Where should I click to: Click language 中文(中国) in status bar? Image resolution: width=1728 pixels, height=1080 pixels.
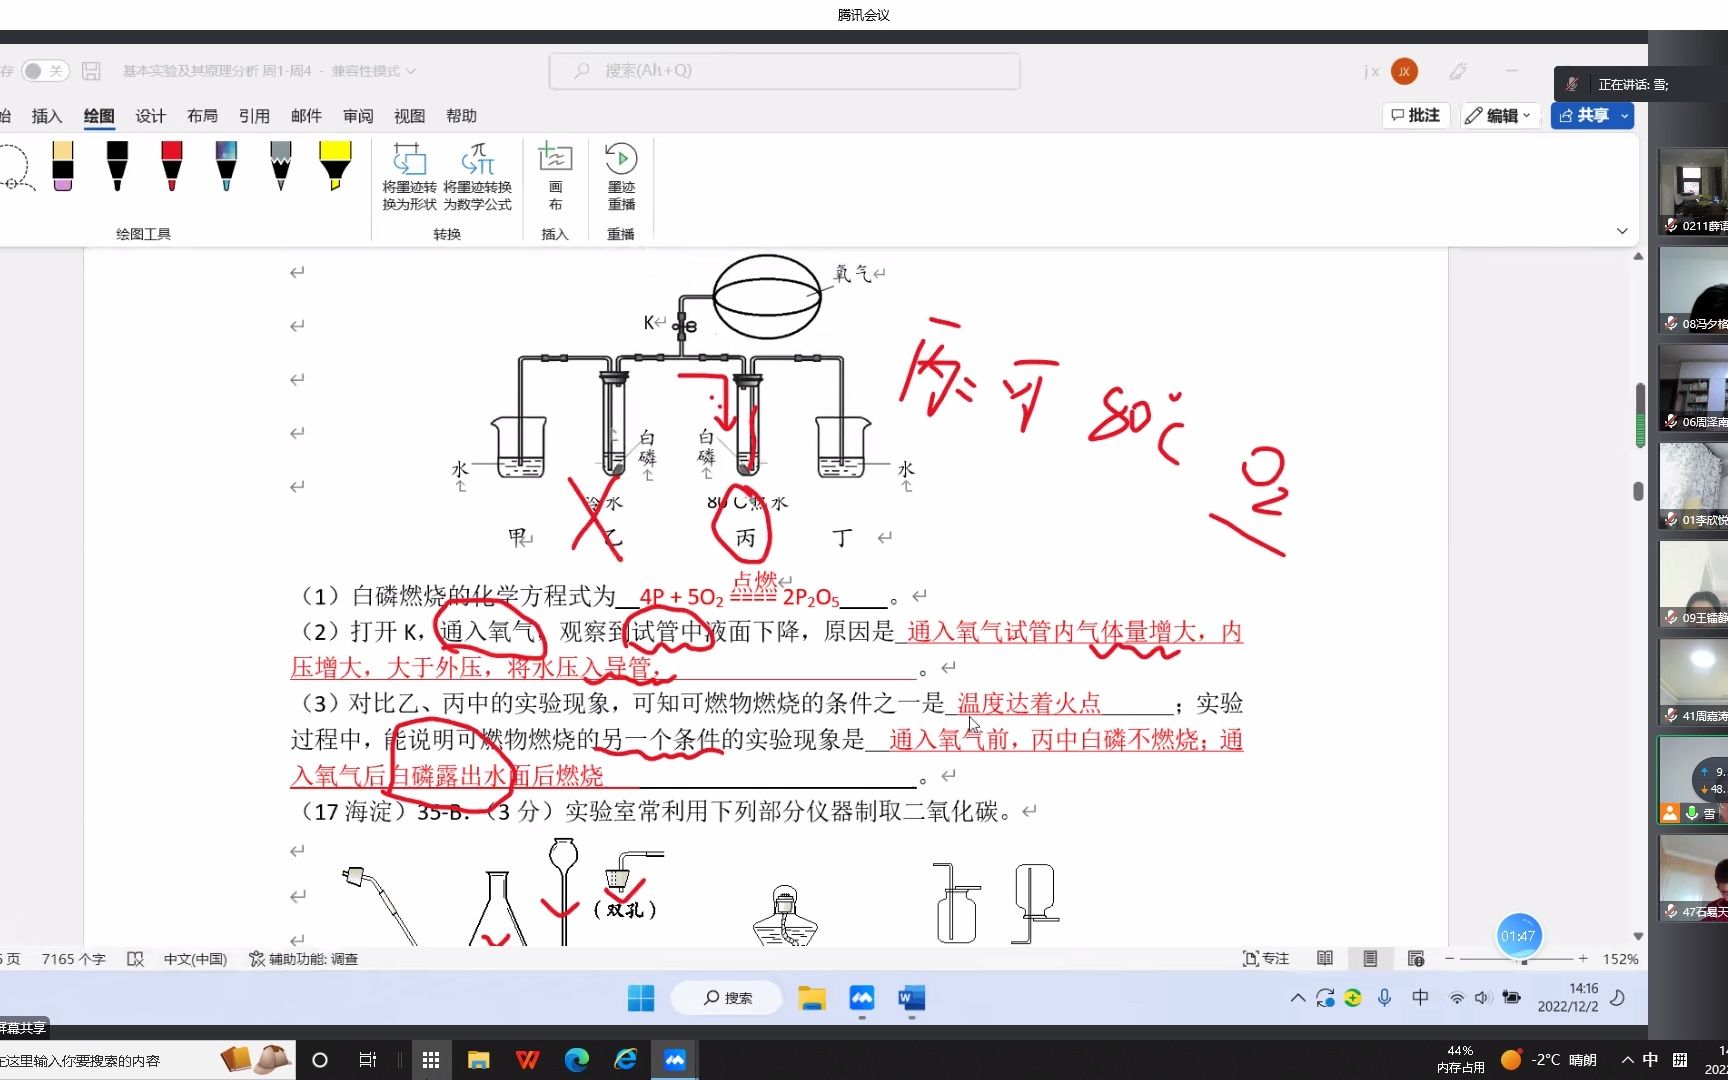pyautogui.click(x=196, y=959)
